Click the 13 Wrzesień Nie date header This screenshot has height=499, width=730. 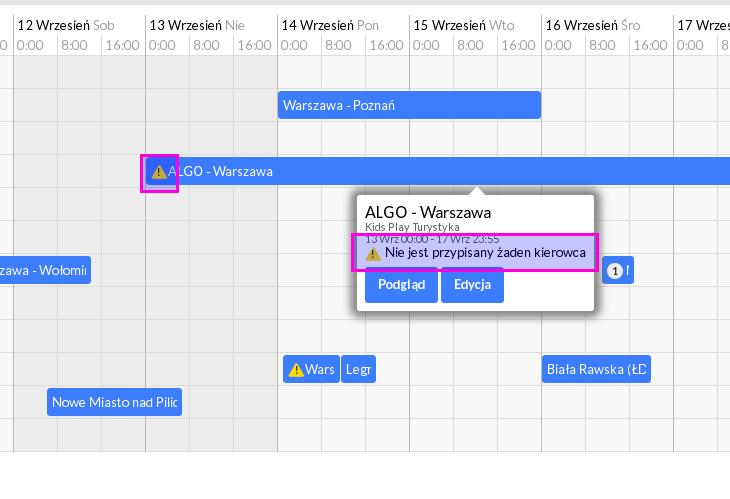point(197,25)
